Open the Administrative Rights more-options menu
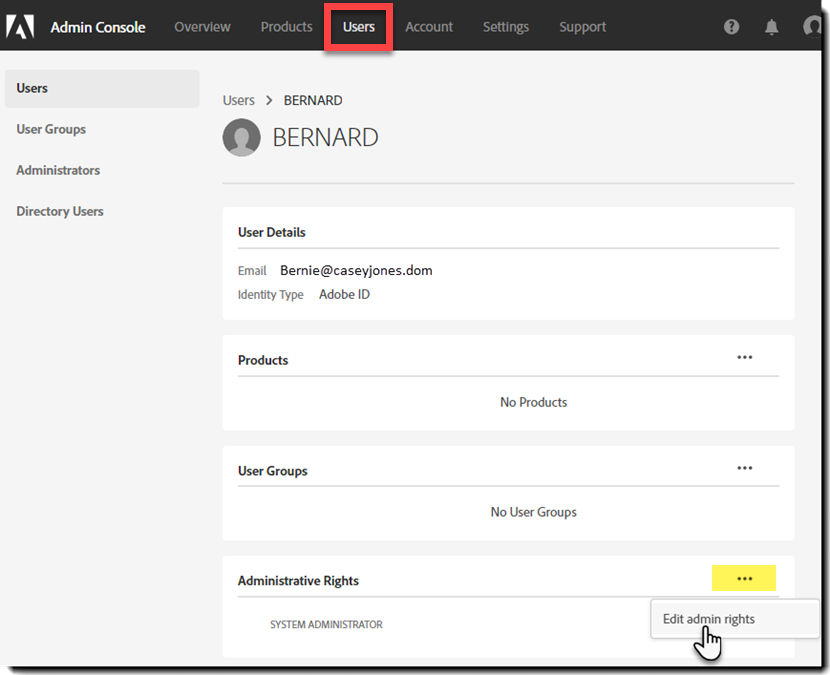 (744, 578)
